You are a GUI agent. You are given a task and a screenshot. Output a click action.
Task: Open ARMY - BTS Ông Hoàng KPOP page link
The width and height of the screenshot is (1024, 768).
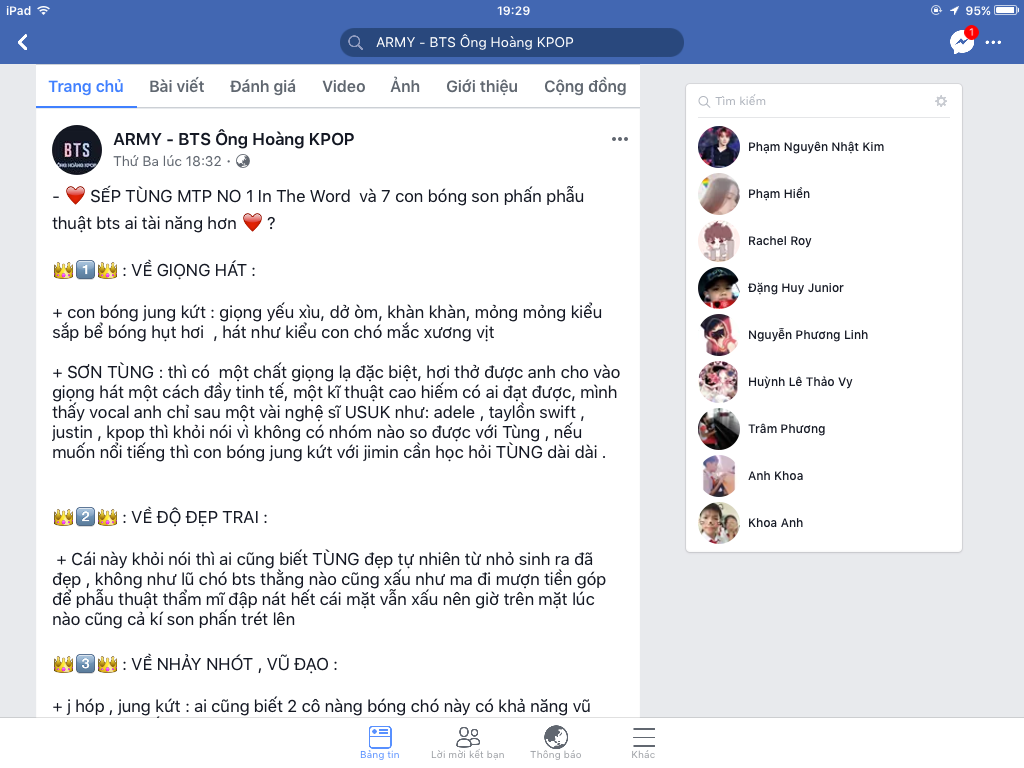click(x=234, y=139)
